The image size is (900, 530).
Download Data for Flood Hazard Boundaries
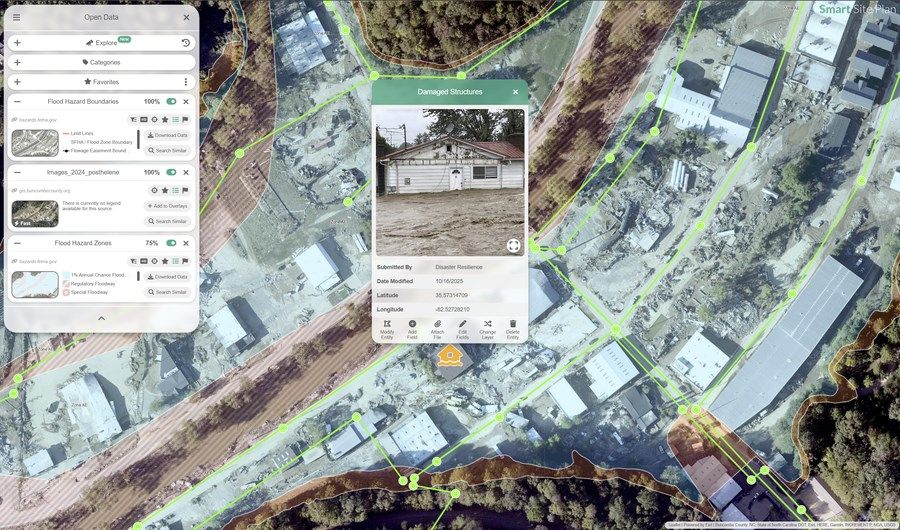pos(167,135)
